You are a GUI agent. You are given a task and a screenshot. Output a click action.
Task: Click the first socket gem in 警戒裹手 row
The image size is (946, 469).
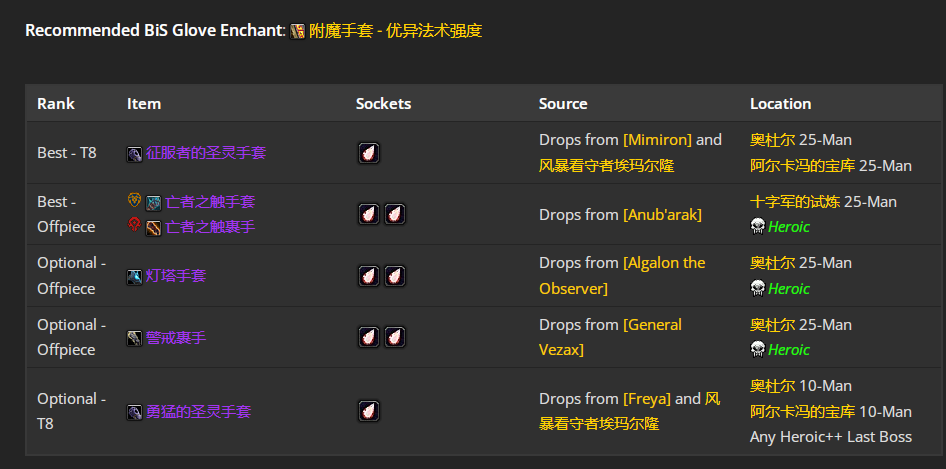pyautogui.click(x=369, y=337)
